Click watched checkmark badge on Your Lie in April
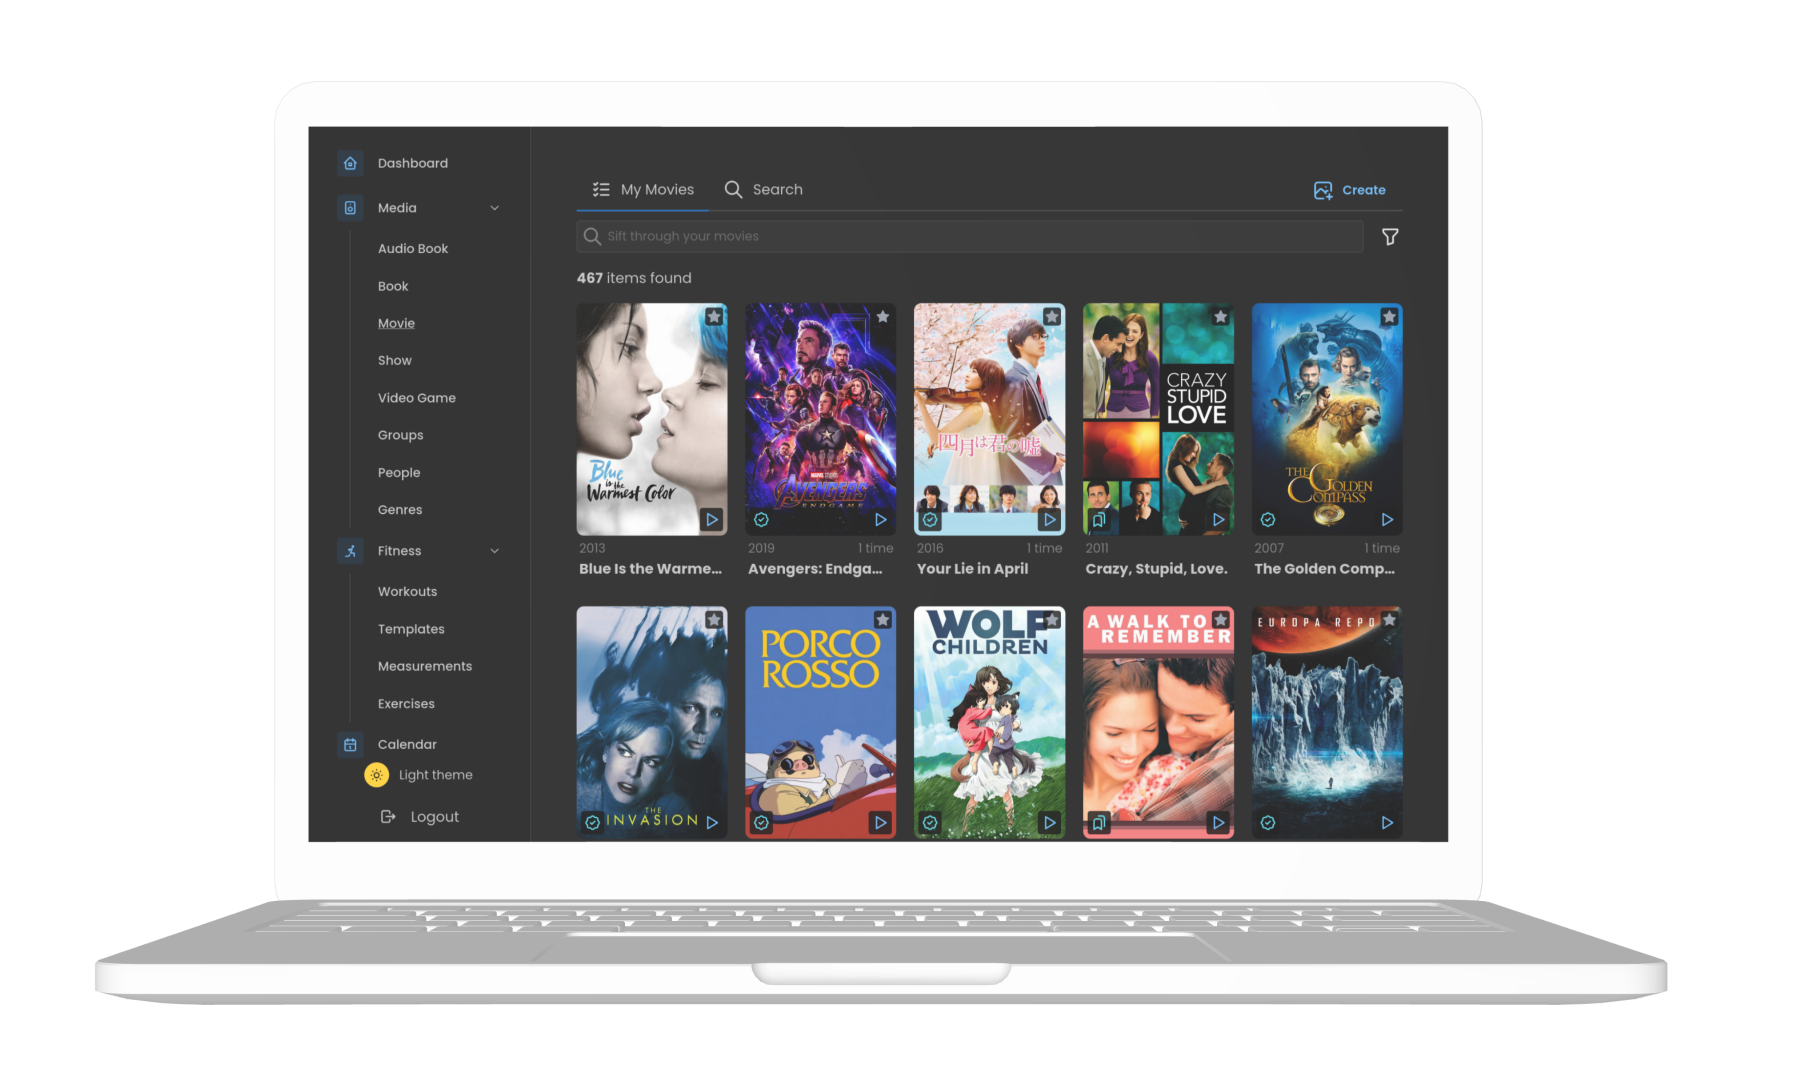Viewport: 1800px width, 1092px height. [930, 520]
